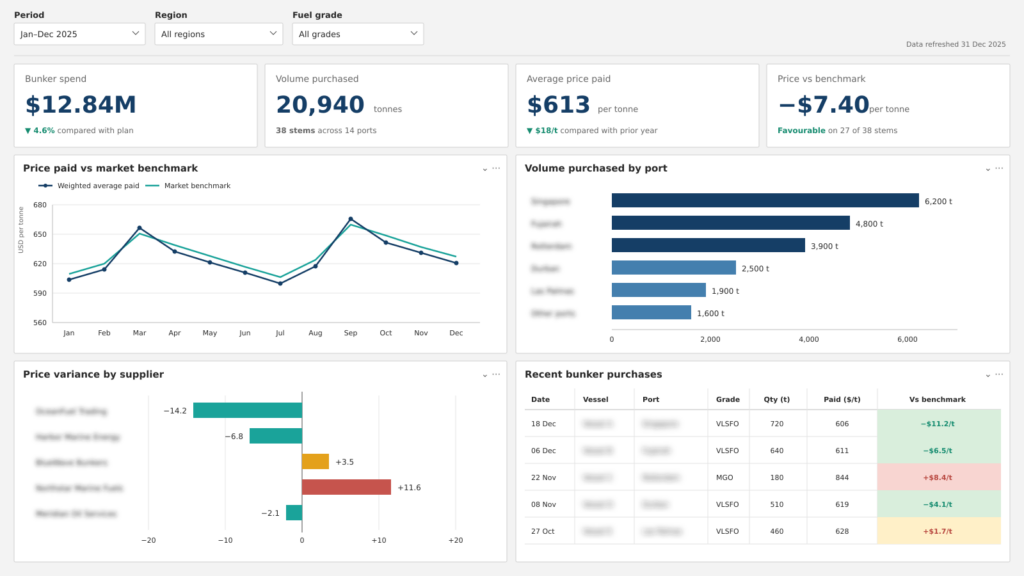The width and height of the screenshot is (1024, 576).
Task: Select the 1,600 t Other ports bar
Action: (x=651, y=313)
